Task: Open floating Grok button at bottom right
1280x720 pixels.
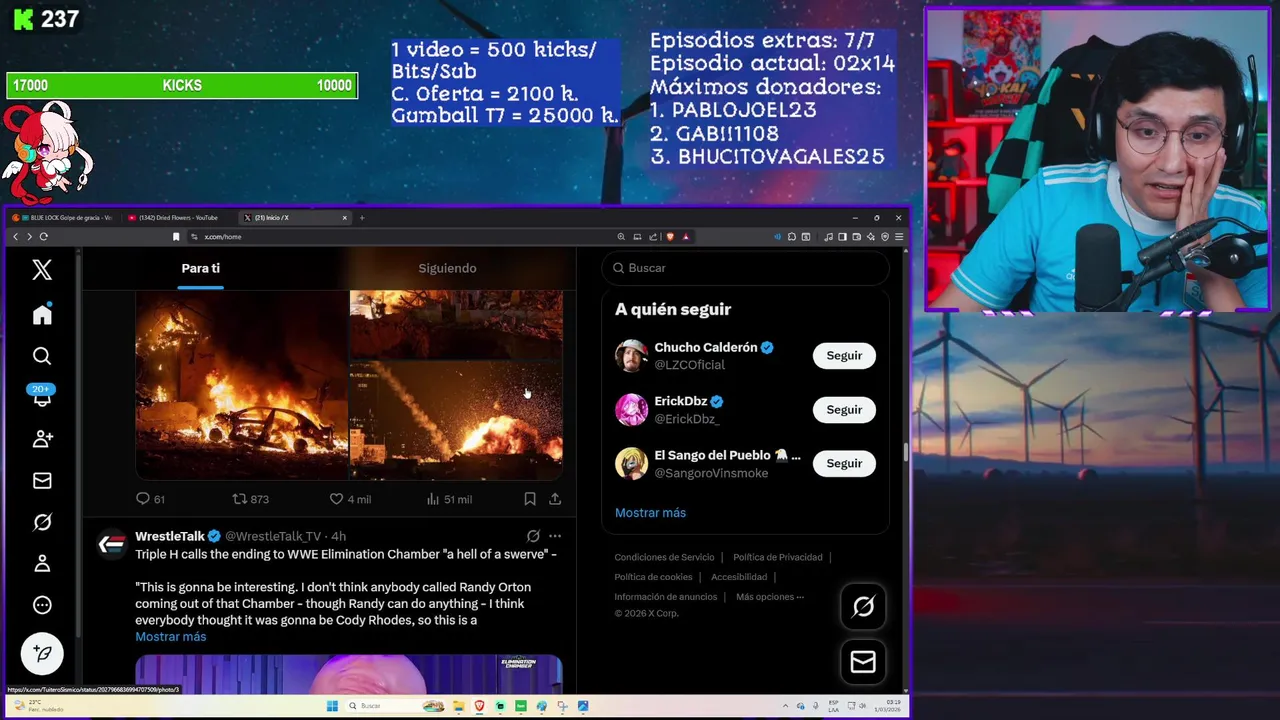Action: click(863, 606)
